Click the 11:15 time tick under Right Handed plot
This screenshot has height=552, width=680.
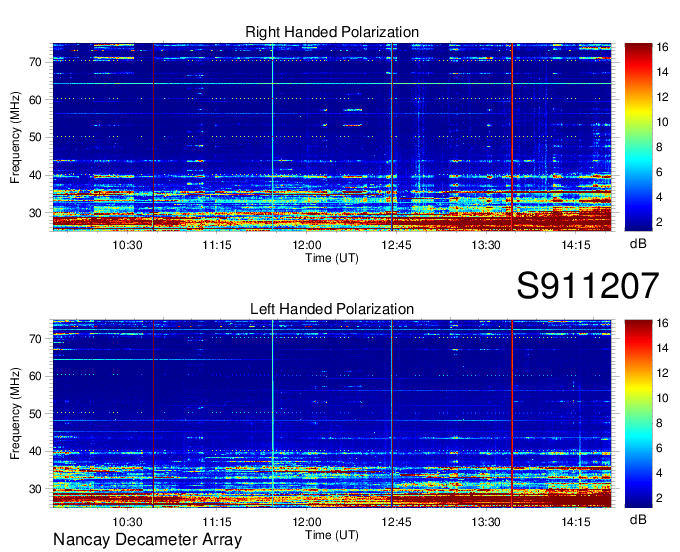(x=217, y=245)
